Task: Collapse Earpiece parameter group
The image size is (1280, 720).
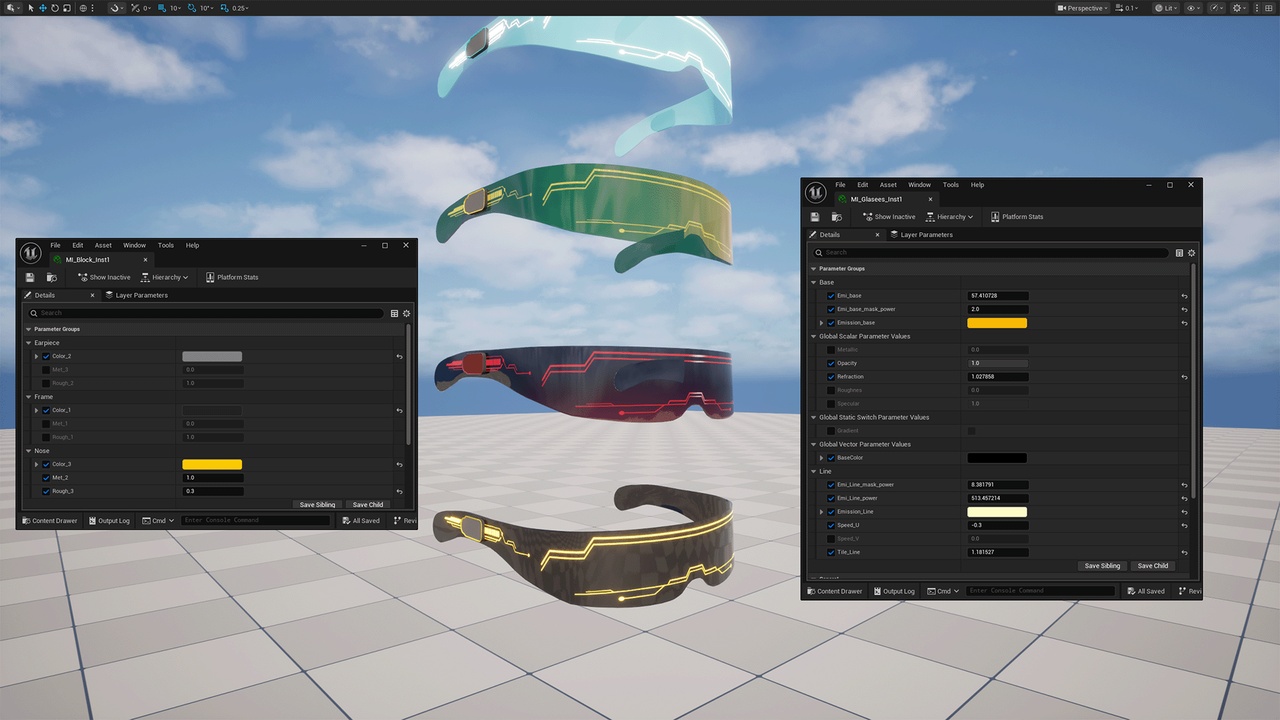Action: click(29, 343)
